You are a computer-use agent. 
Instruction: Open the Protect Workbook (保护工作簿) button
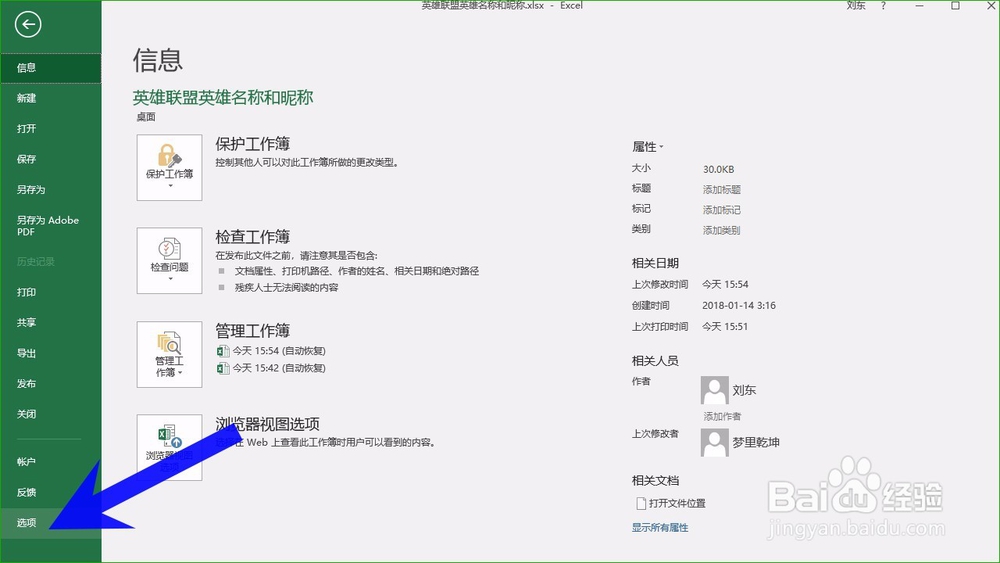coord(170,168)
